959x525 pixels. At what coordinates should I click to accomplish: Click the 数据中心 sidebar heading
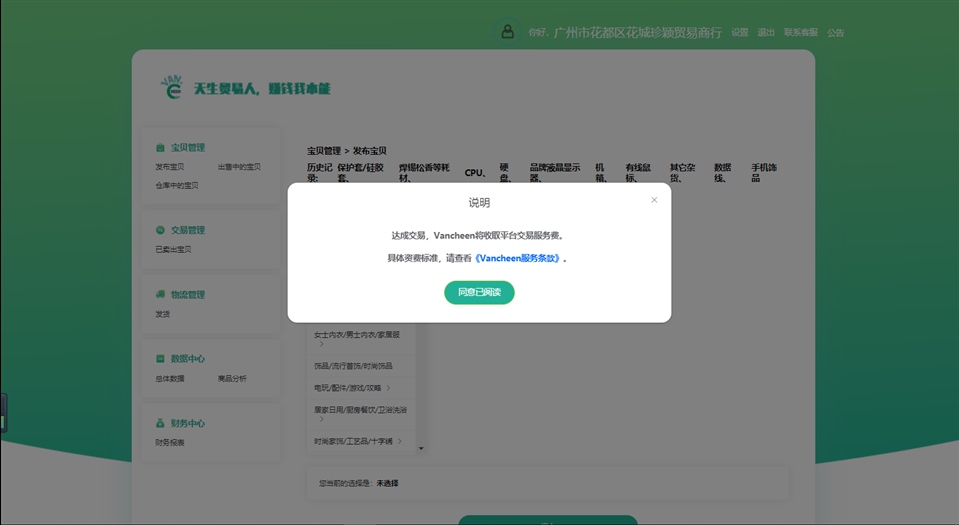pyautogui.click(x=188, y=359)
